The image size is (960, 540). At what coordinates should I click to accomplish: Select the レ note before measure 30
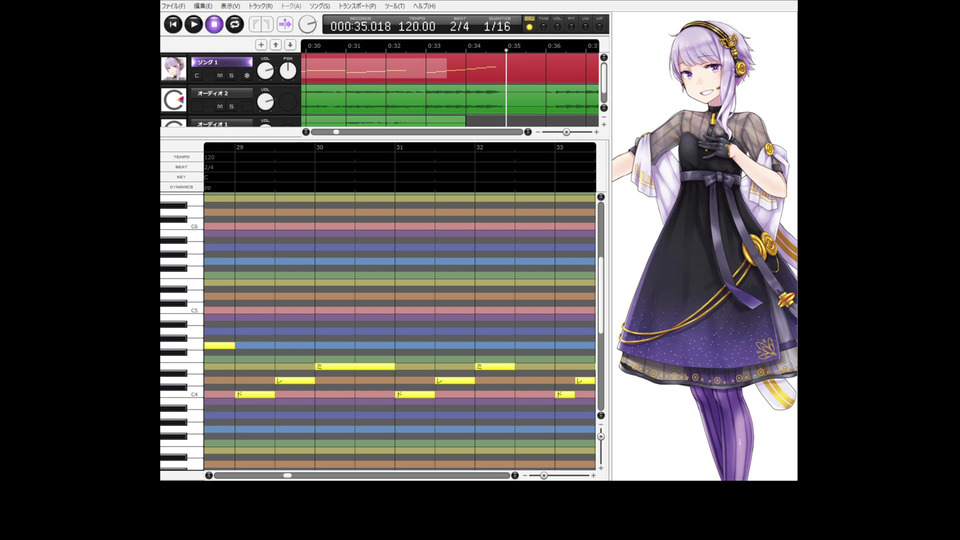click(x=295, y=381)
